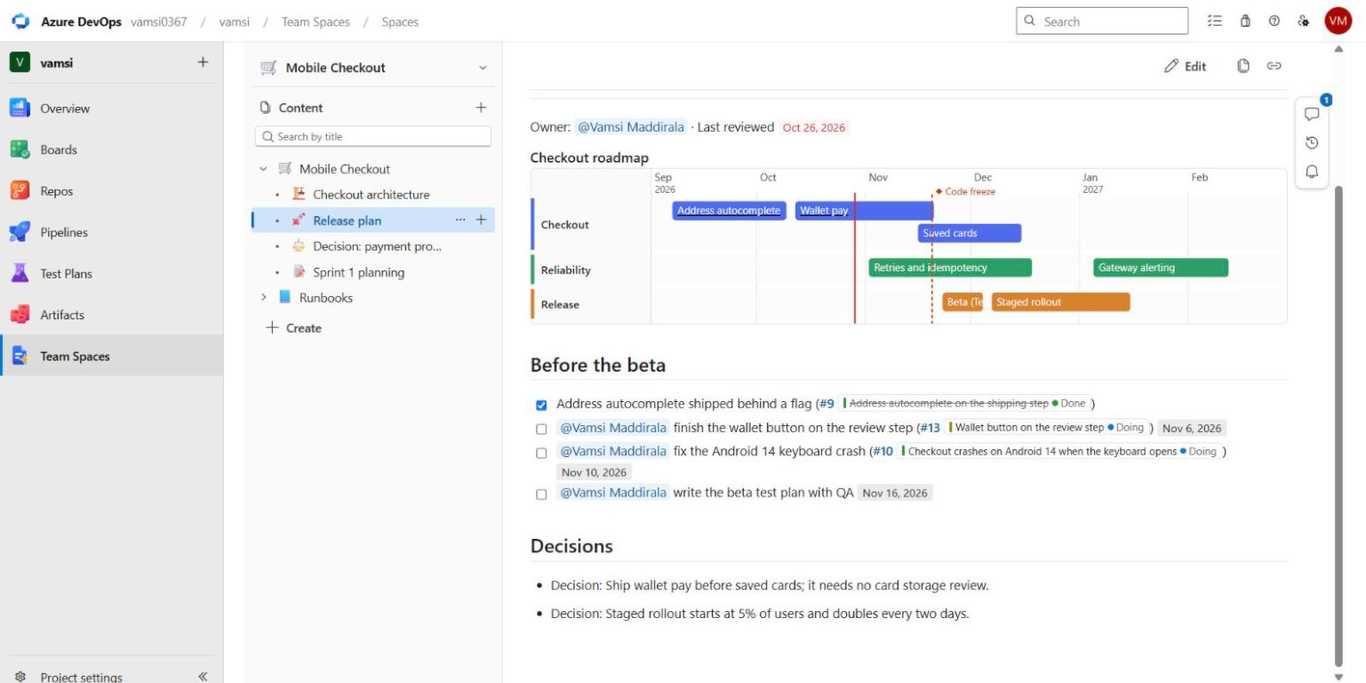Add a subpage with plus on Release plan
This screenshot has height=683, width=1366.
[x=481, y=220]
